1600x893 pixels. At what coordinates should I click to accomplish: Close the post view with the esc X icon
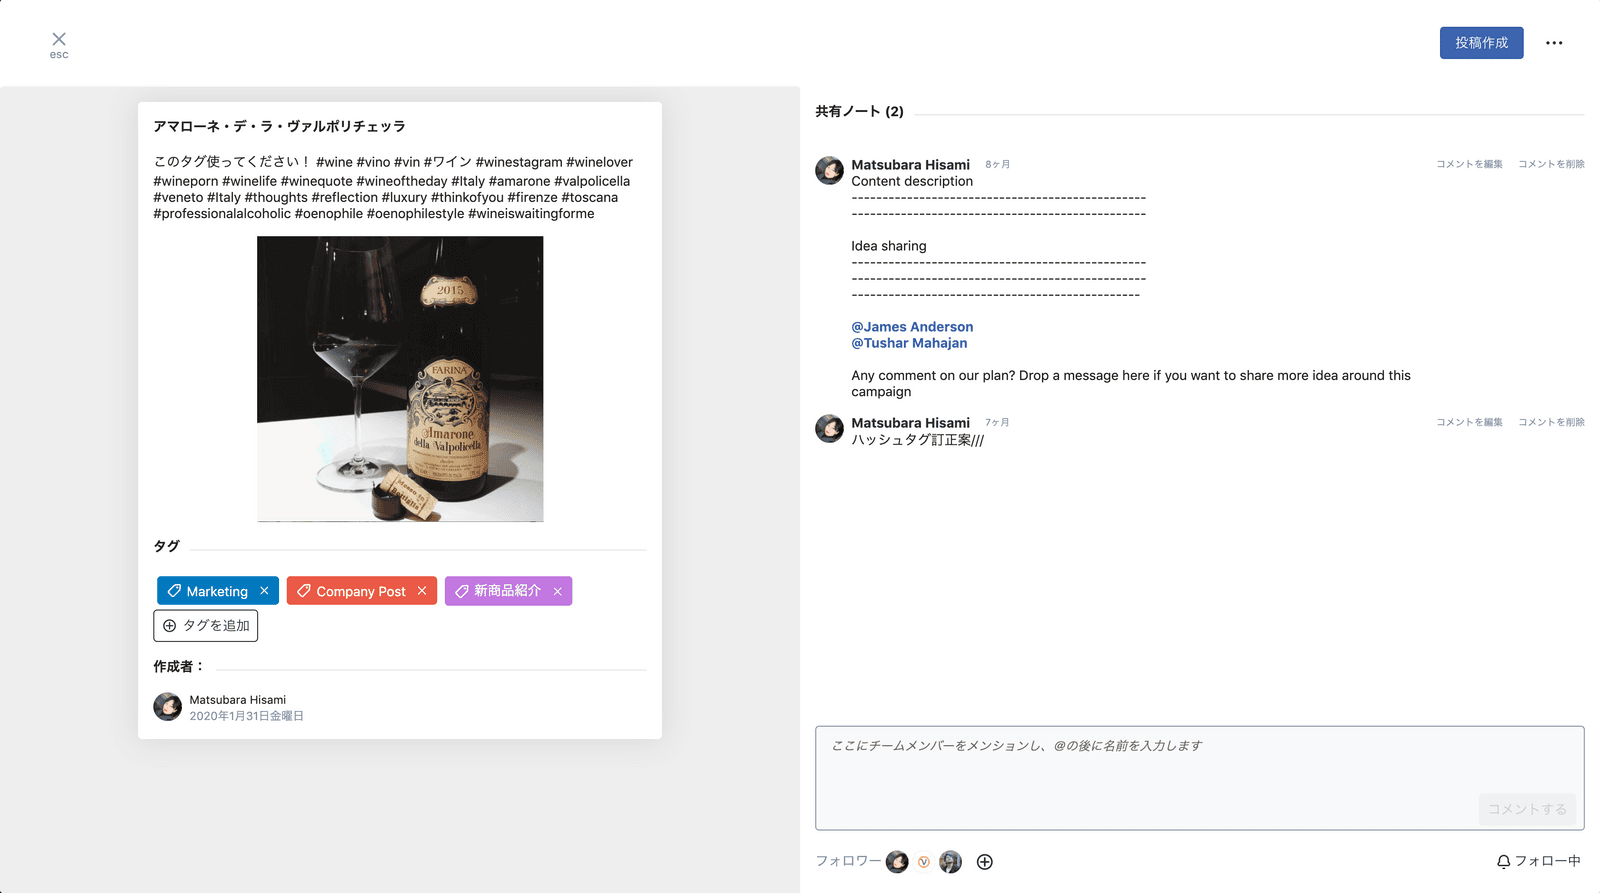59,40
